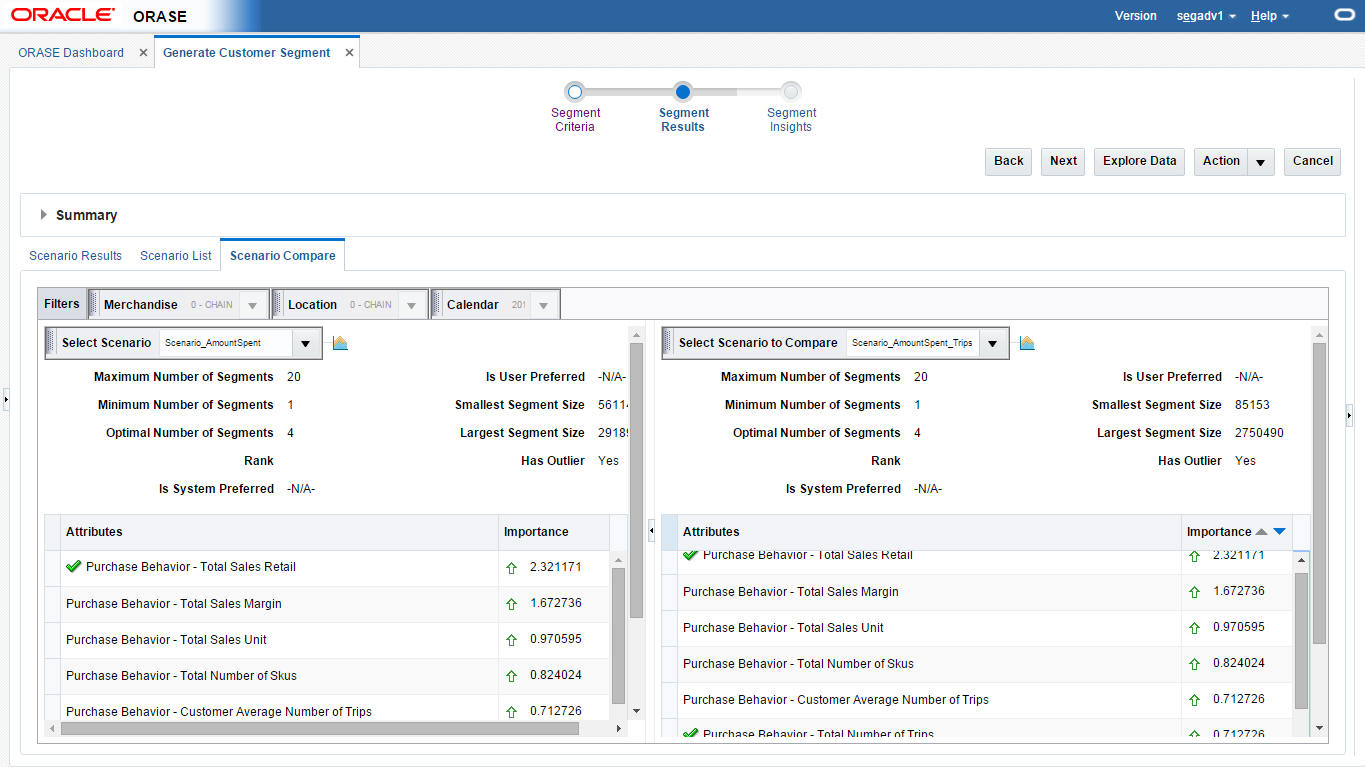Image resolution: width=1365 pixels, height=767 pixels.
Task: Open the Calendar filter dropdown
Action: pos(543,305)
